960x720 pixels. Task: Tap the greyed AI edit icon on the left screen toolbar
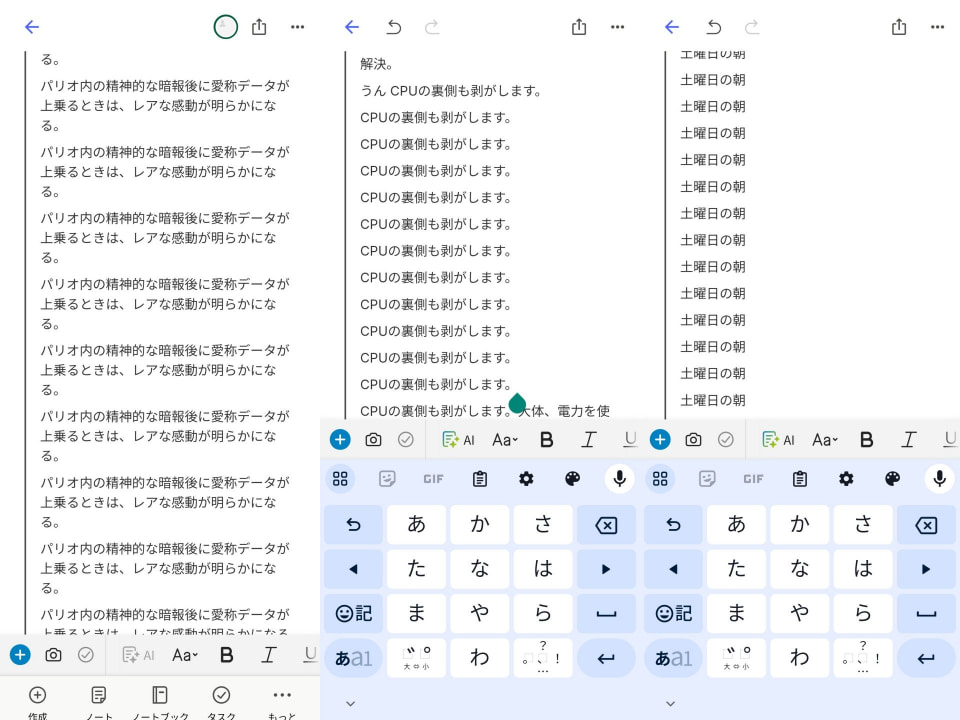tap(138, 655)
